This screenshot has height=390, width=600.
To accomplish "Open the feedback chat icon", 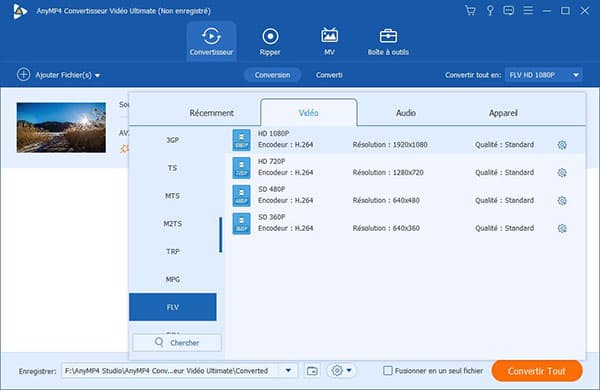I will 509,11.
